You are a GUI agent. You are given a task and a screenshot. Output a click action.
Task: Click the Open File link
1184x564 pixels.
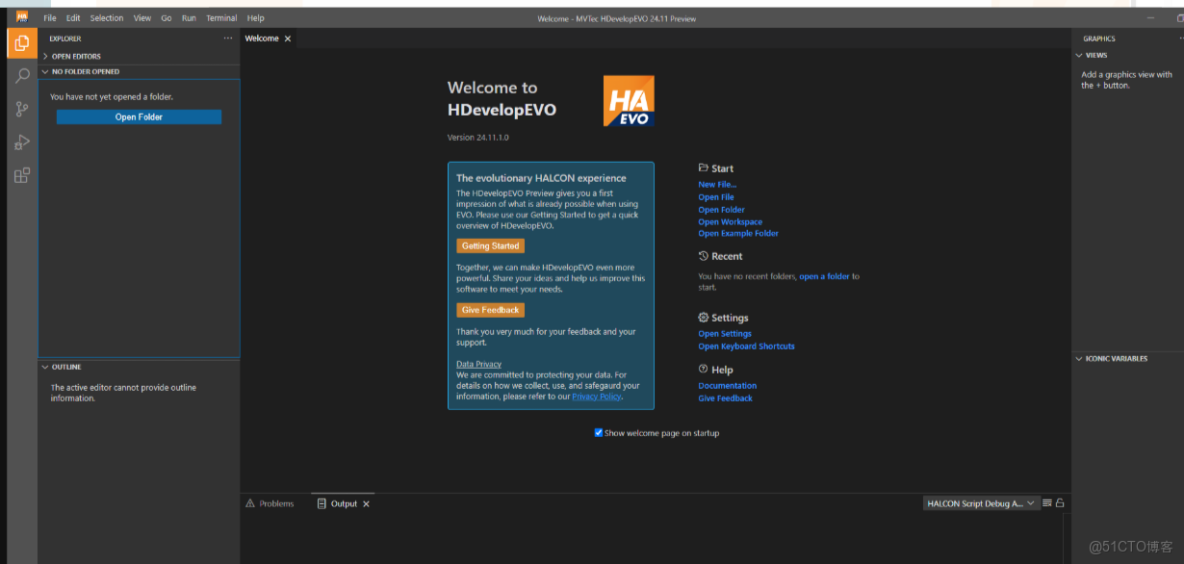[716, 197]
